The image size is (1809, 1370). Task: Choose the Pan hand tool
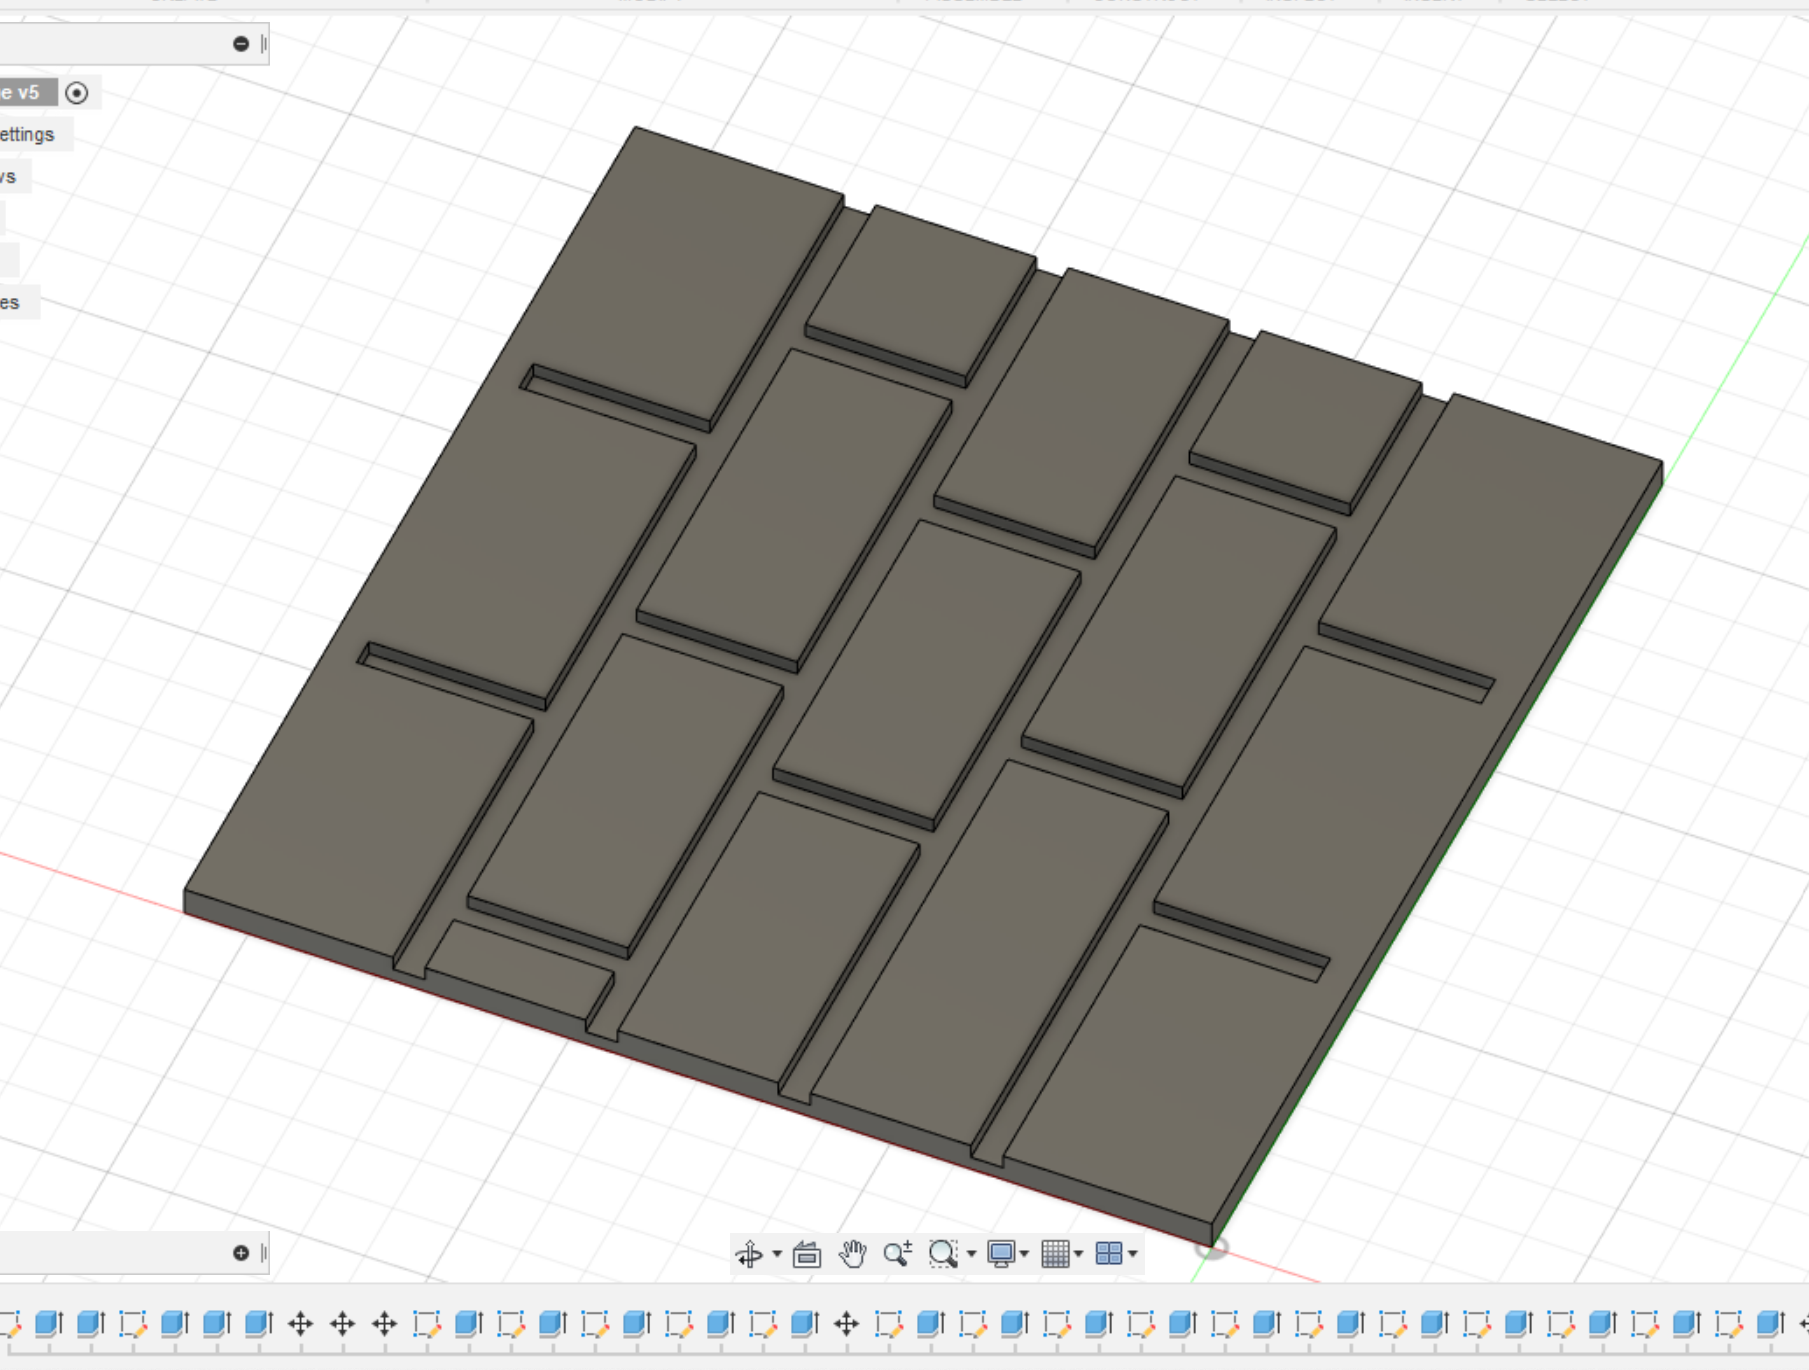pyautogui.click(x=852, y=1254)
